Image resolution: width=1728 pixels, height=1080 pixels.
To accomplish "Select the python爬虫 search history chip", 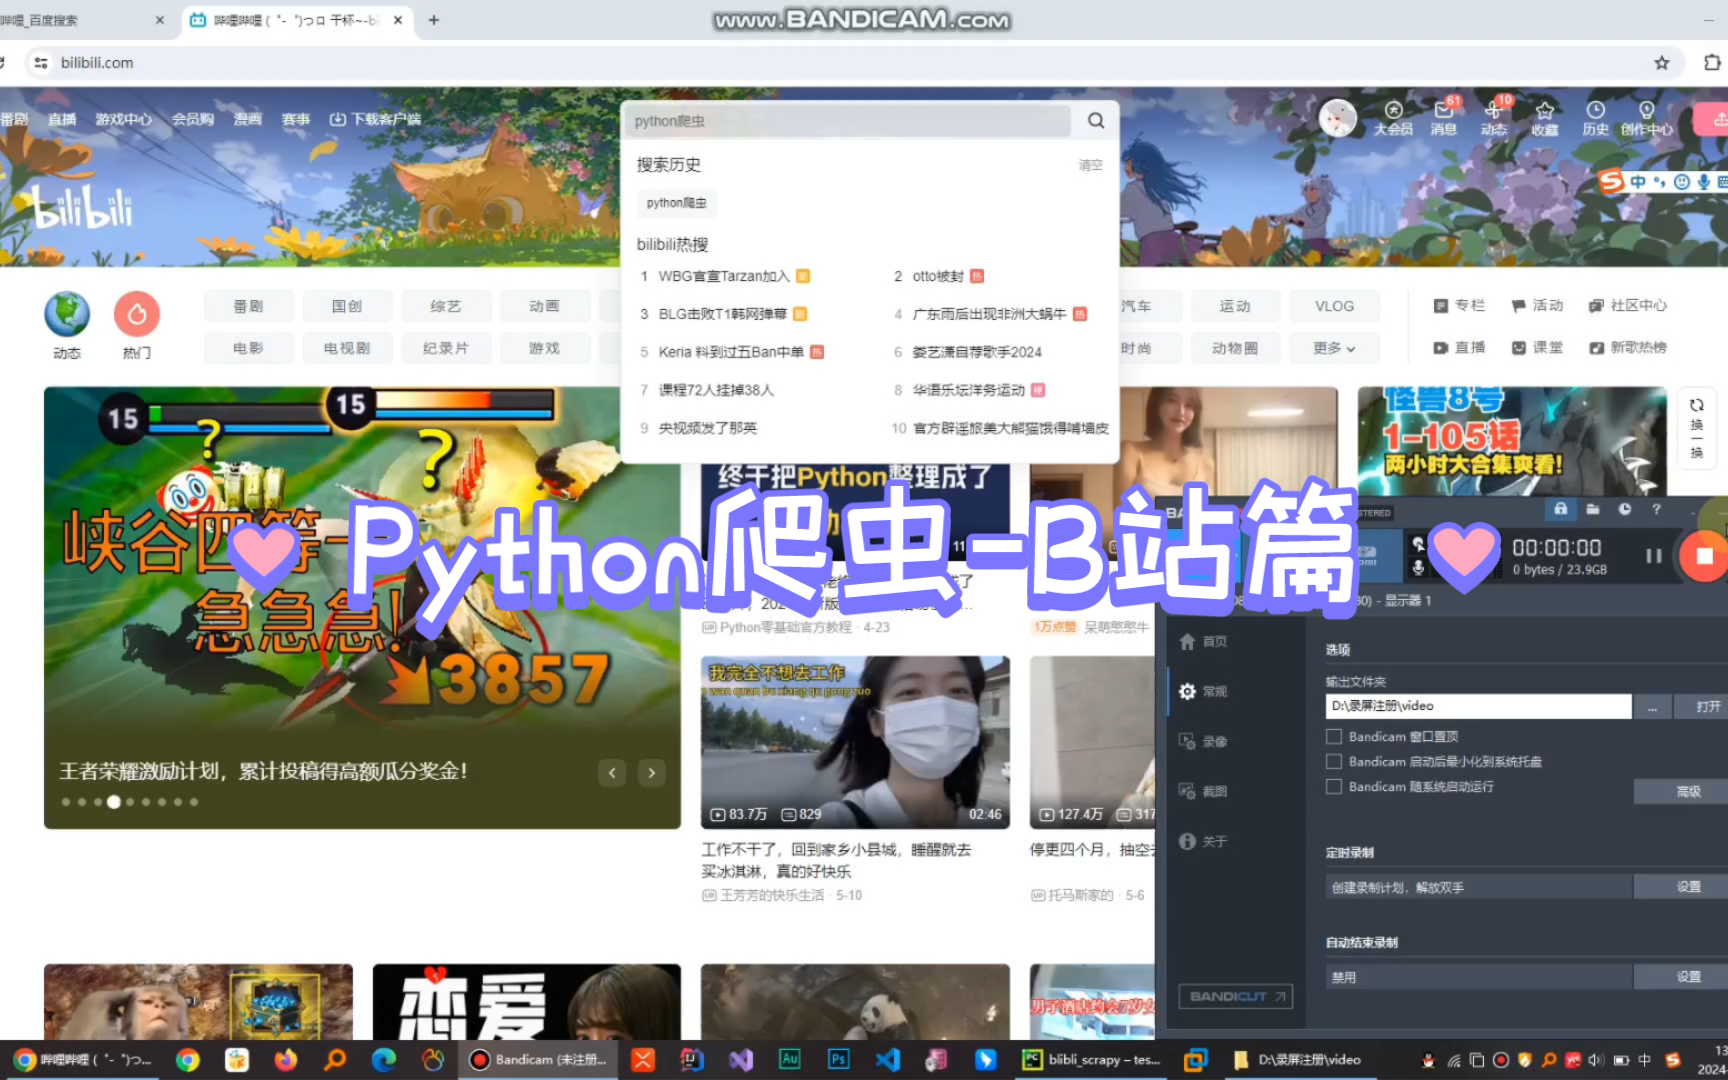I will (676, 203).
